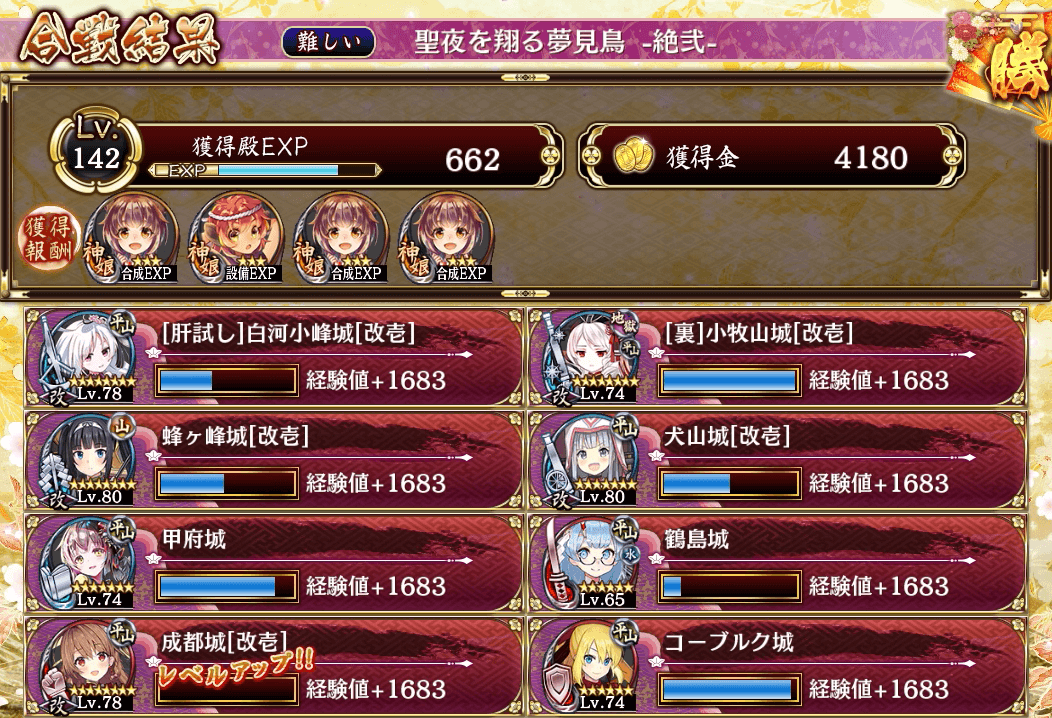Screen dimensions: 1052x718
Task: Select the 設備EXP reward portrait
Action: tap(237, 237)
